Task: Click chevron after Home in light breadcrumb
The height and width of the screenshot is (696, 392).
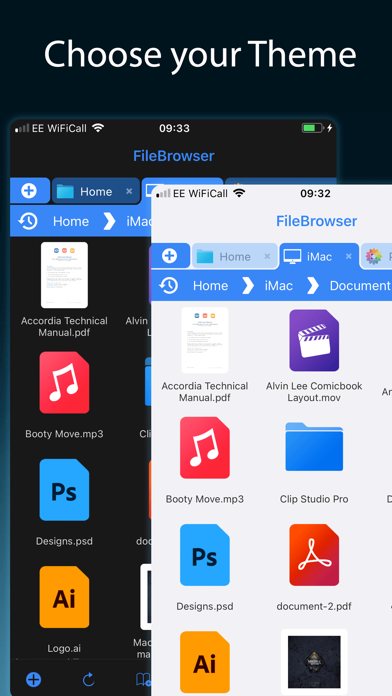Action: [248, 285]
